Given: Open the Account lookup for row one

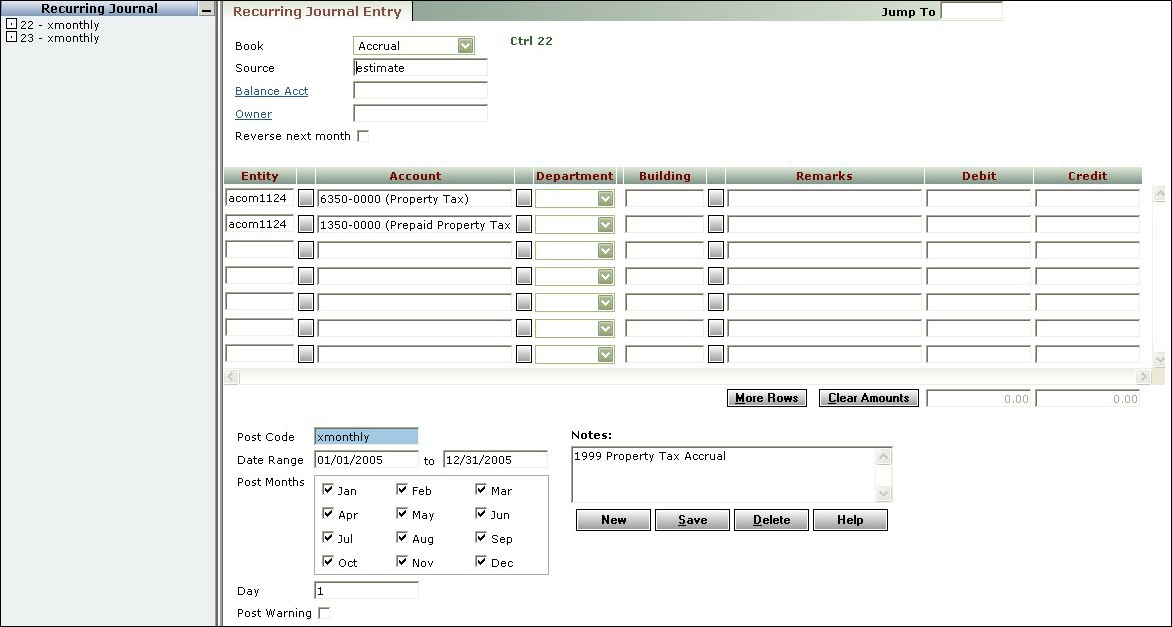Looking at the screenshot, I should pyautogui.click(x=524, y=198).
